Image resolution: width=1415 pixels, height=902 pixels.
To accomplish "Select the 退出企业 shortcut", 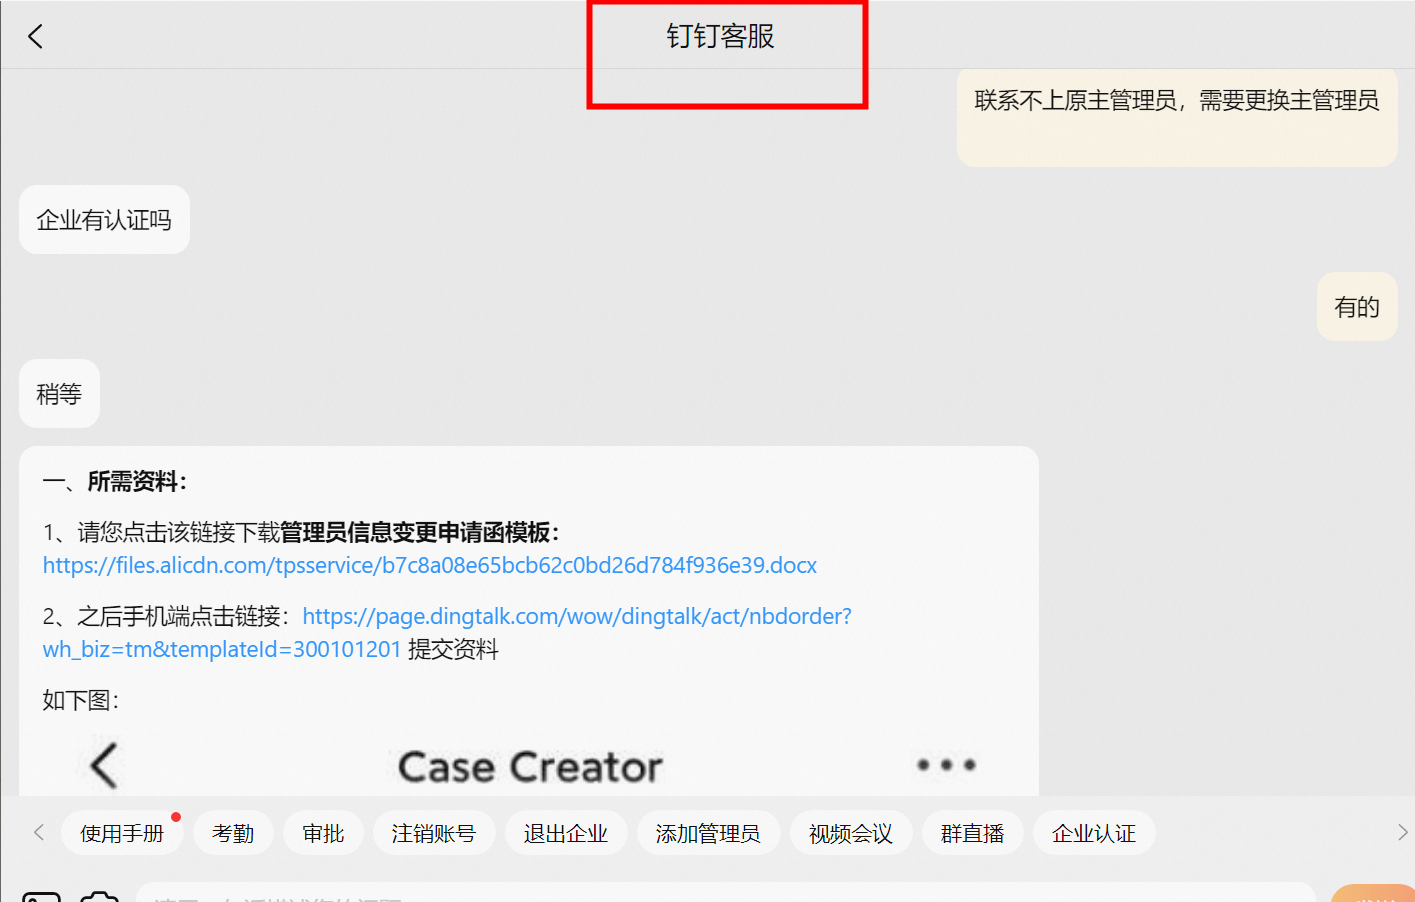I will (x=565, y=833).
